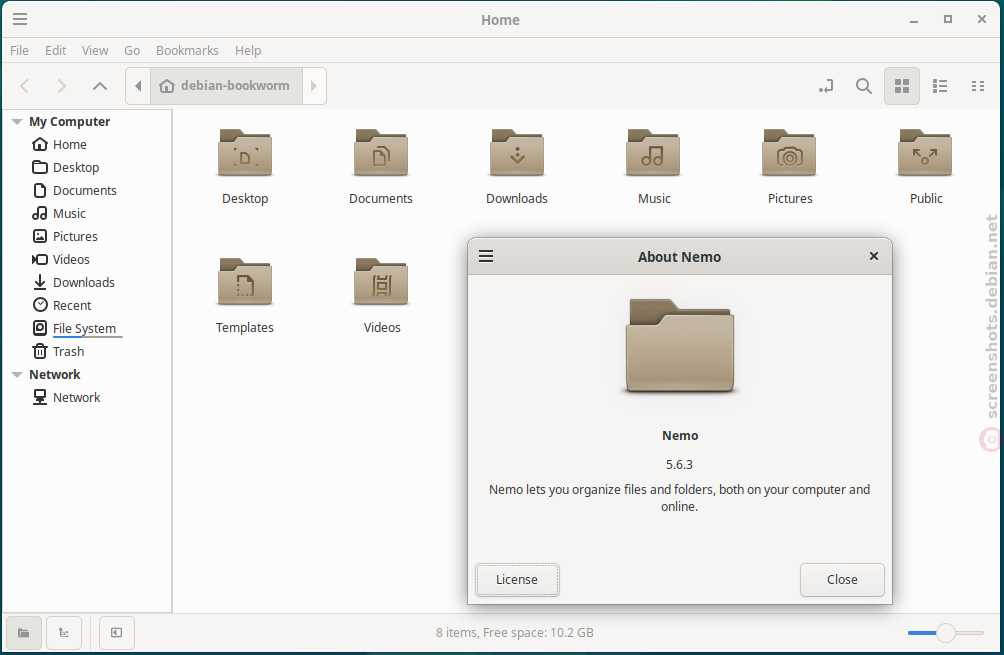
Task: Open the Help menu
Action: (x=248, y=51)
